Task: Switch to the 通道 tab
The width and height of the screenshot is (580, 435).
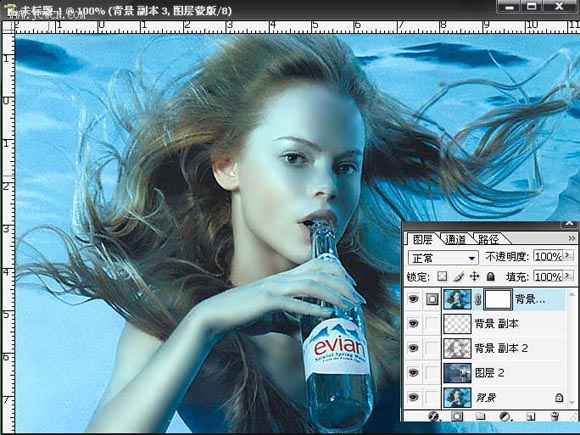Action: 455,239
